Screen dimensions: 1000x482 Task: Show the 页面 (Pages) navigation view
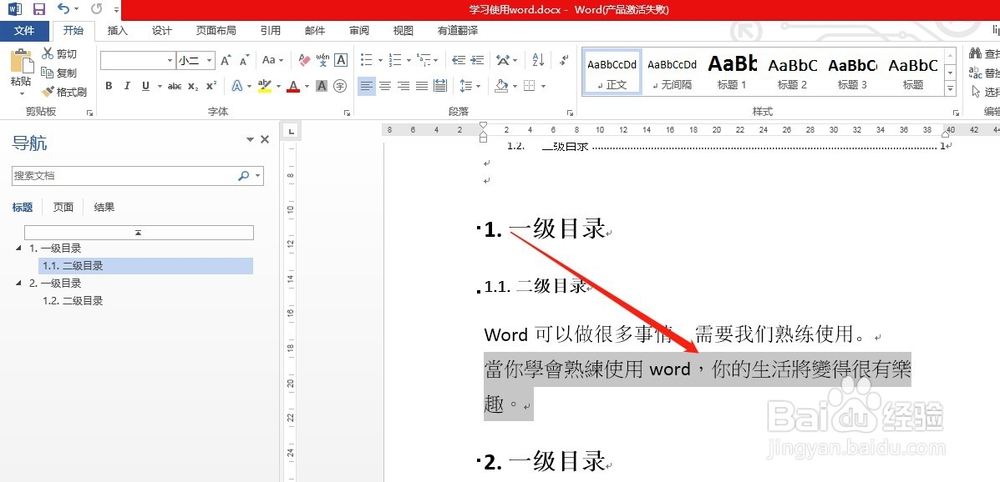(63, 207)
